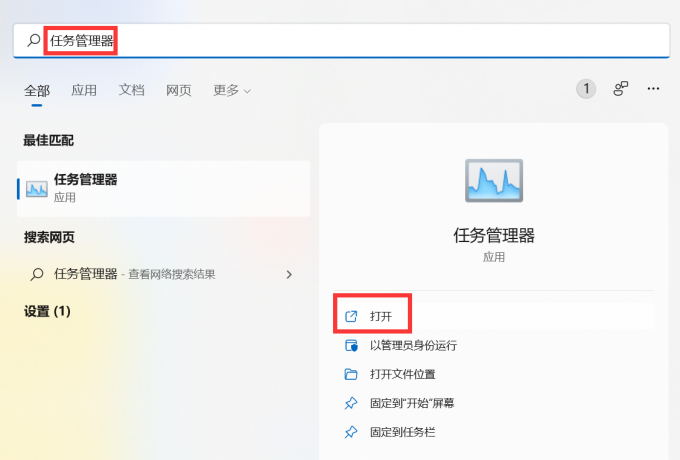Click the open-external icon beside 打开
This screenshot has height=460, width=680.
pyautogui.click(x=351, y=316)
